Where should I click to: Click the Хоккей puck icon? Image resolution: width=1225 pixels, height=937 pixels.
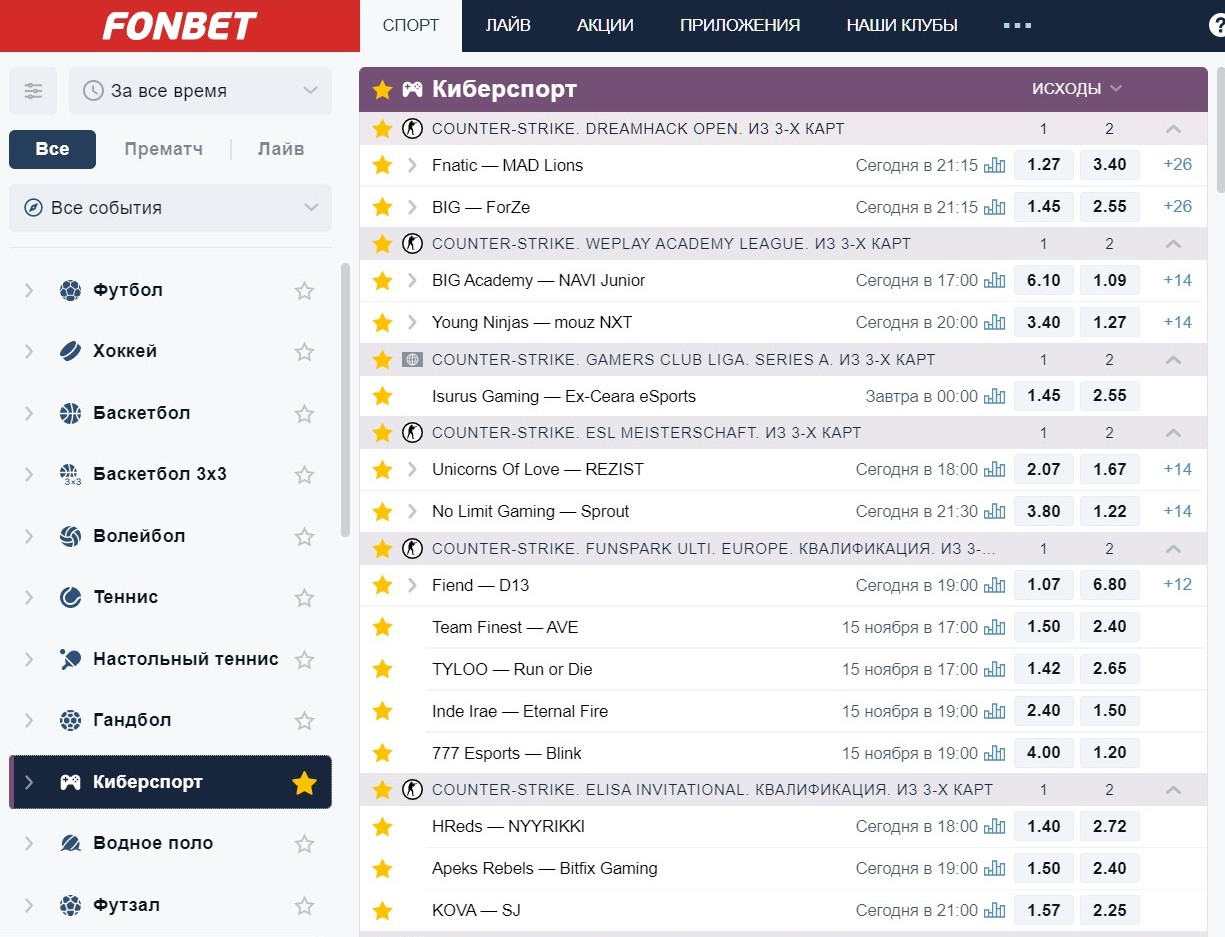(70, 351)
